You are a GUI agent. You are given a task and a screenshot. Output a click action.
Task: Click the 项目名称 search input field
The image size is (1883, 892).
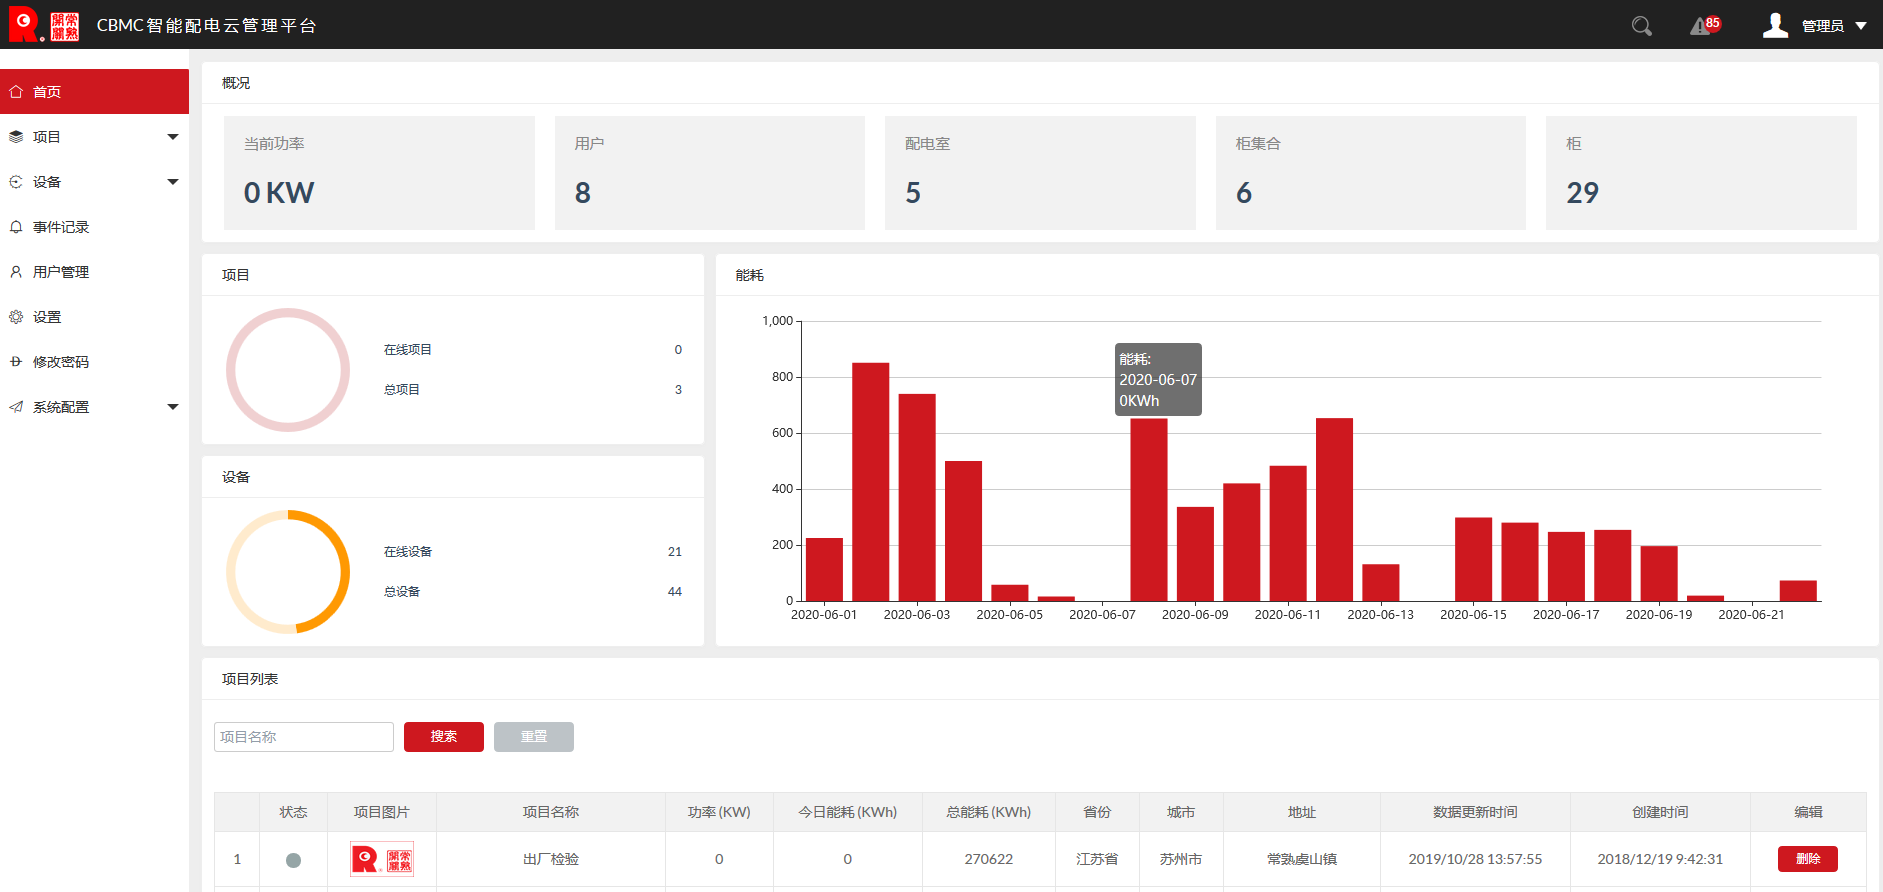click(x=304, y=737)
